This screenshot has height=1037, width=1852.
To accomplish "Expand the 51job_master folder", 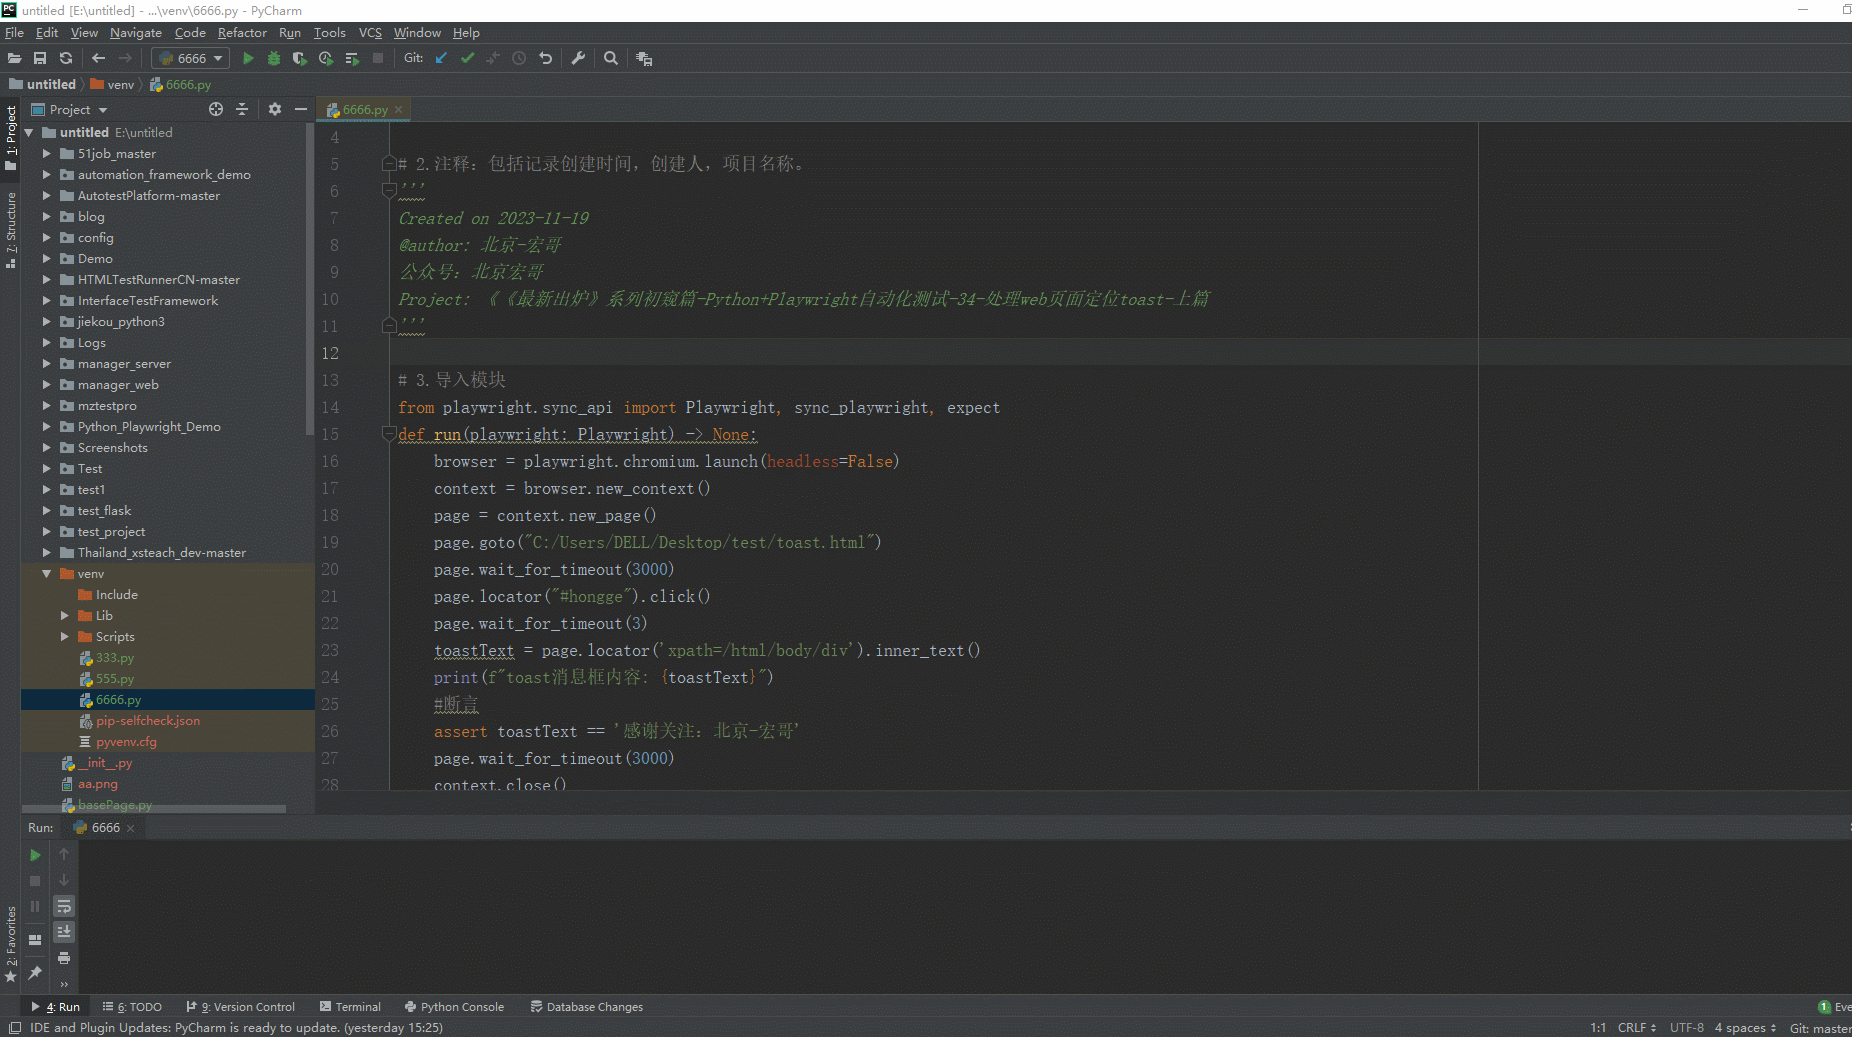I will pos(46,154).
